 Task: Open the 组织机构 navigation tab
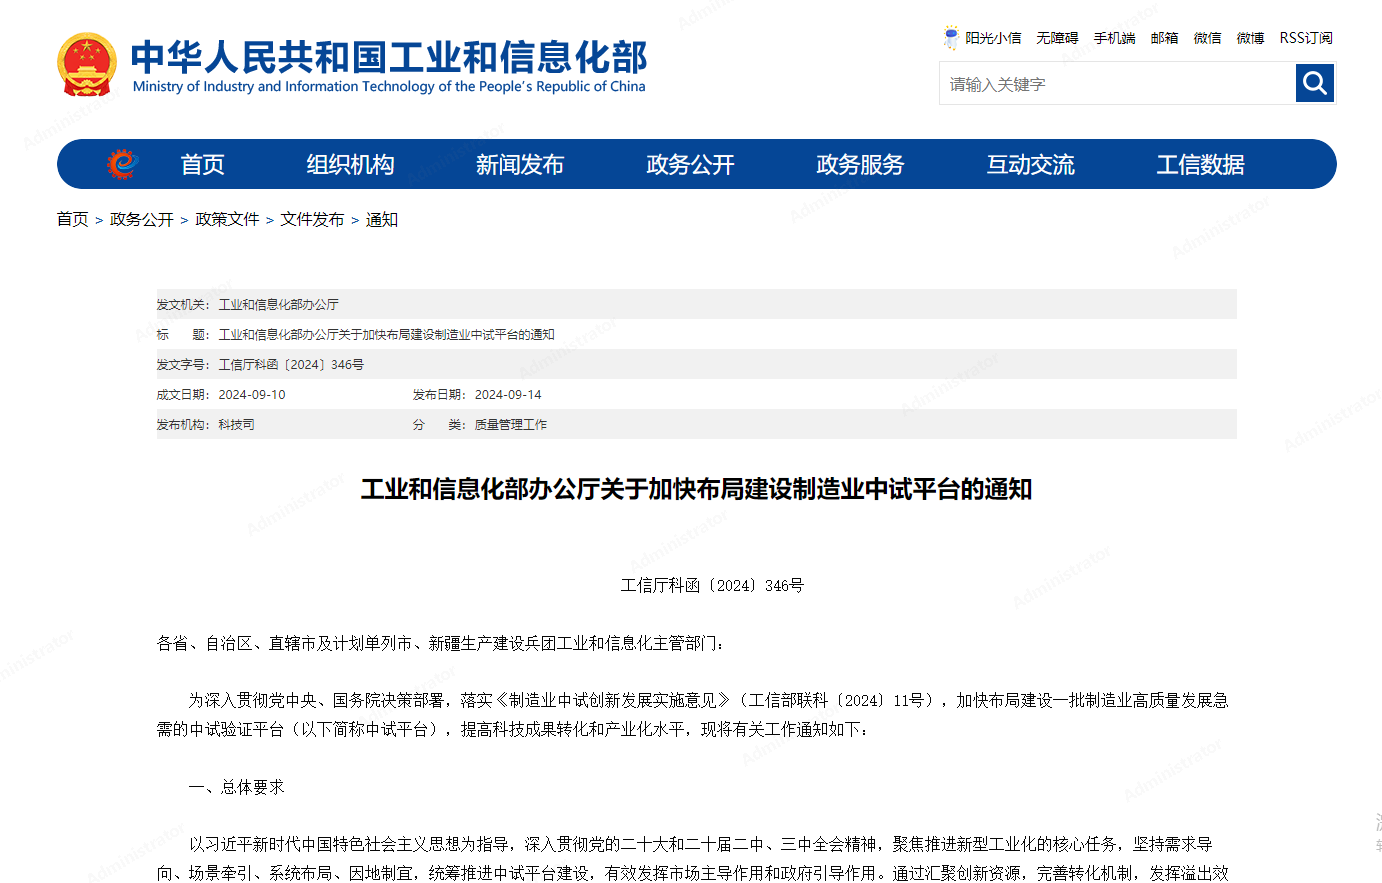(x=350, y=165)
